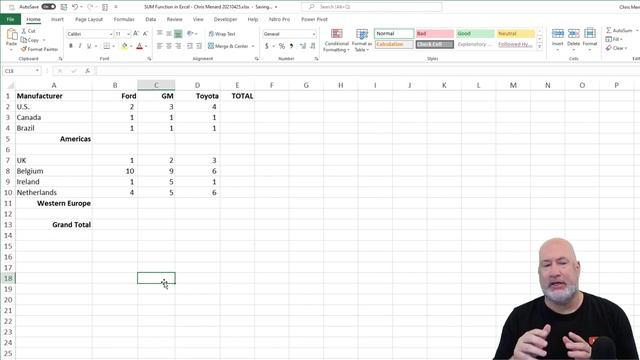
Task: Click Copy in the Clipboard group
Action: coord(30,40)
